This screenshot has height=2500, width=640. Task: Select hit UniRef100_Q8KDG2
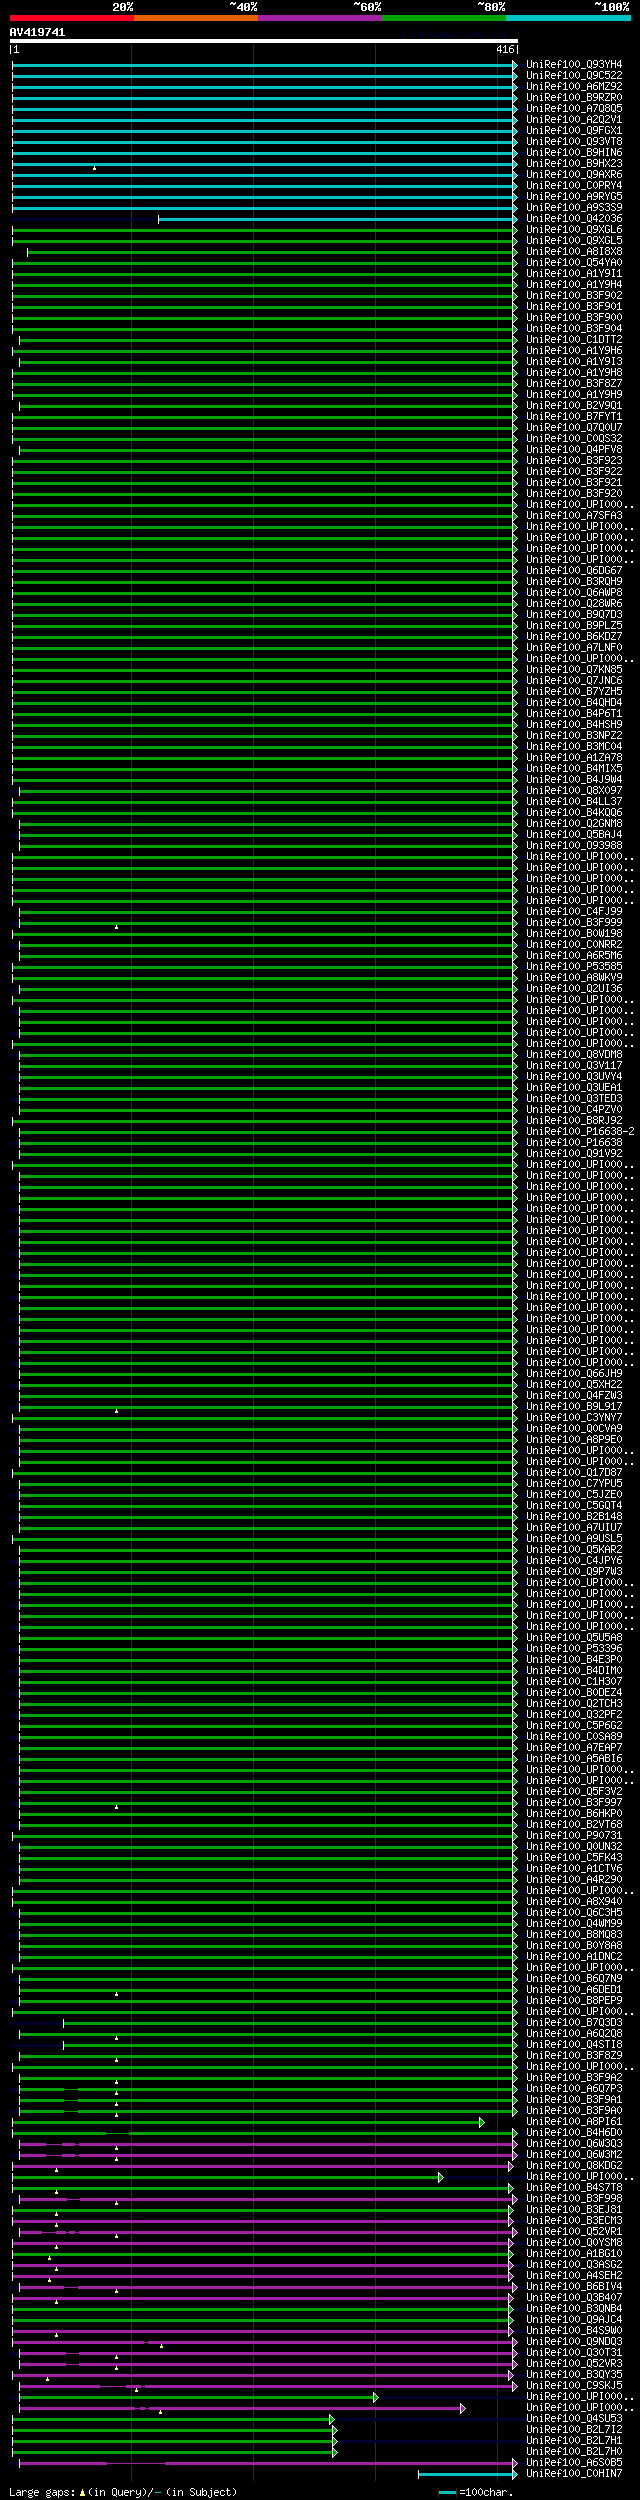pos(574,2166)
